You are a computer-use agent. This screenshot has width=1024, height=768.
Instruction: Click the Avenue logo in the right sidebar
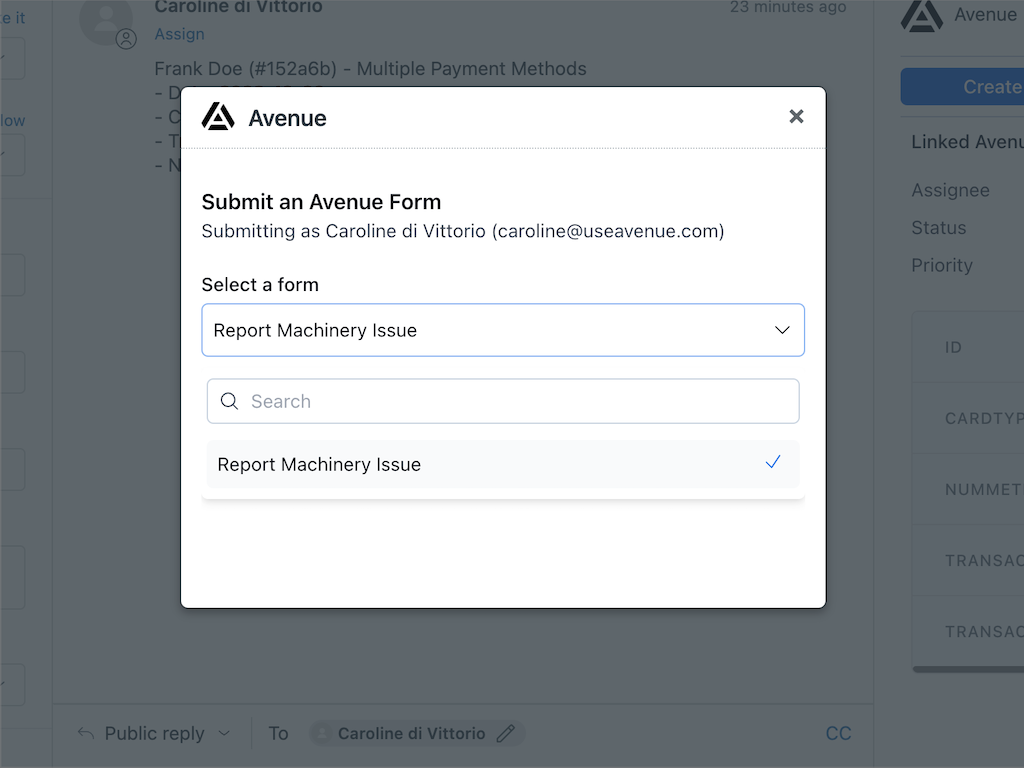click(921, 15)
